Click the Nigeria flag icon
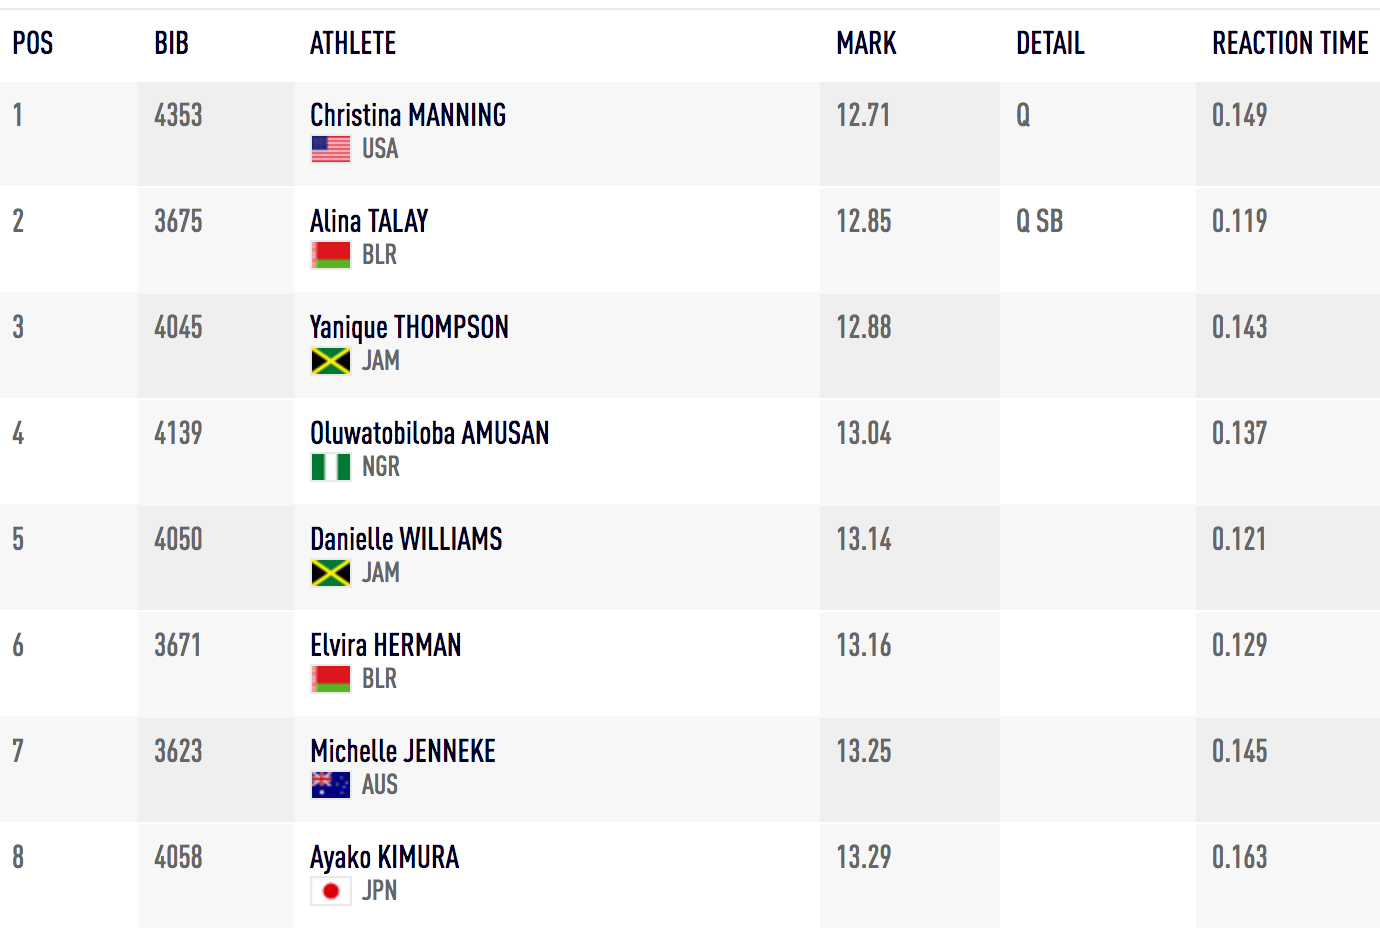The width and height of the screenshot is (1380, 928). tap(331, 467)
